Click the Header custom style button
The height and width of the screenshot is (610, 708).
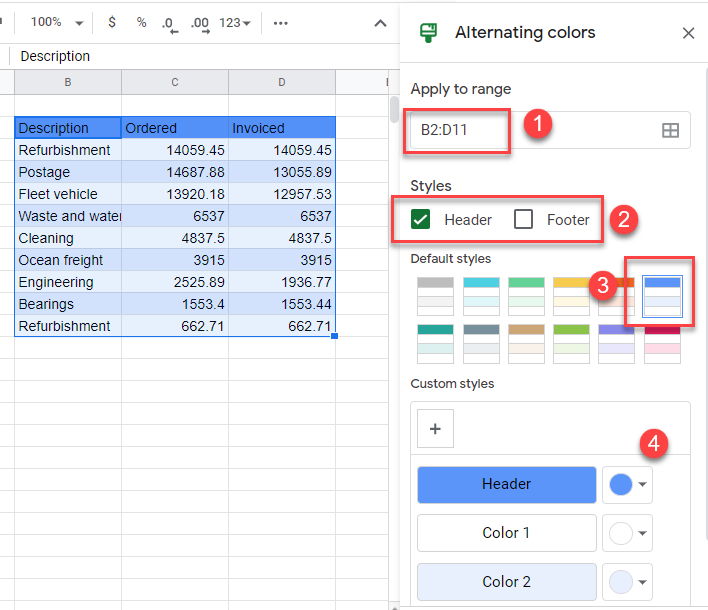click(x=506, y=484)
